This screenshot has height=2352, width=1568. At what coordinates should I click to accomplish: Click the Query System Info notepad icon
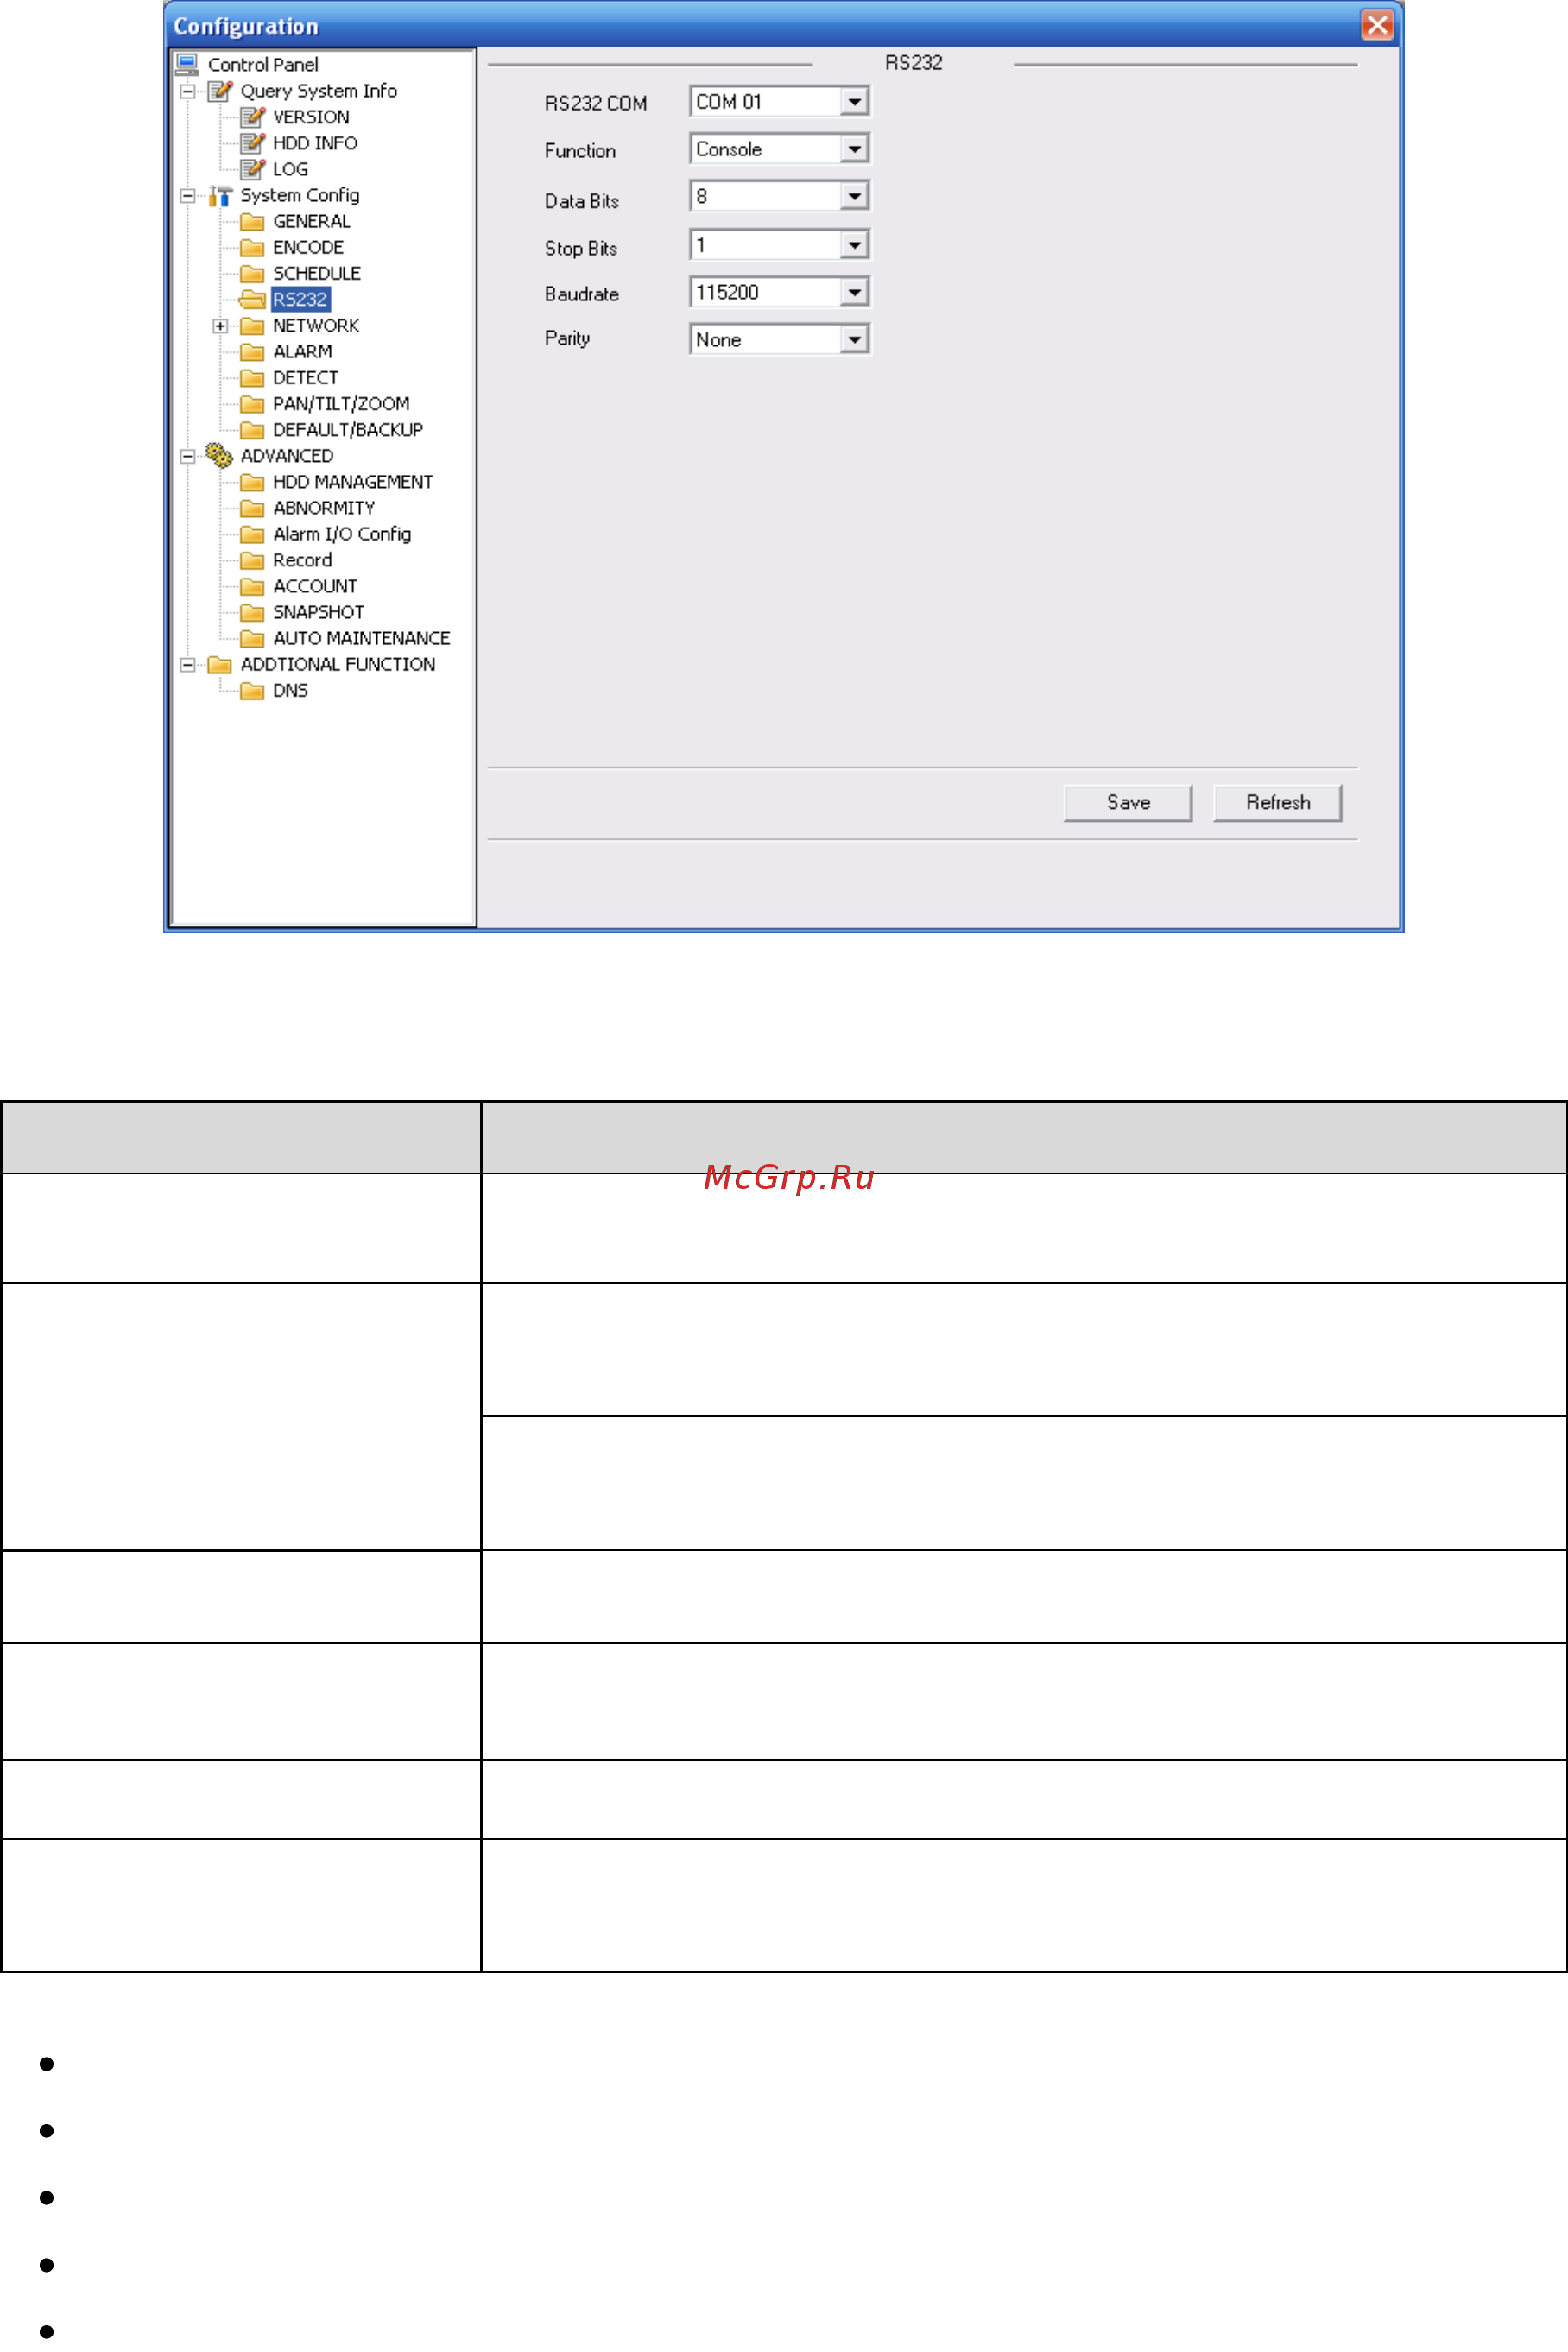pyautogui.click(x=220, y=91)
